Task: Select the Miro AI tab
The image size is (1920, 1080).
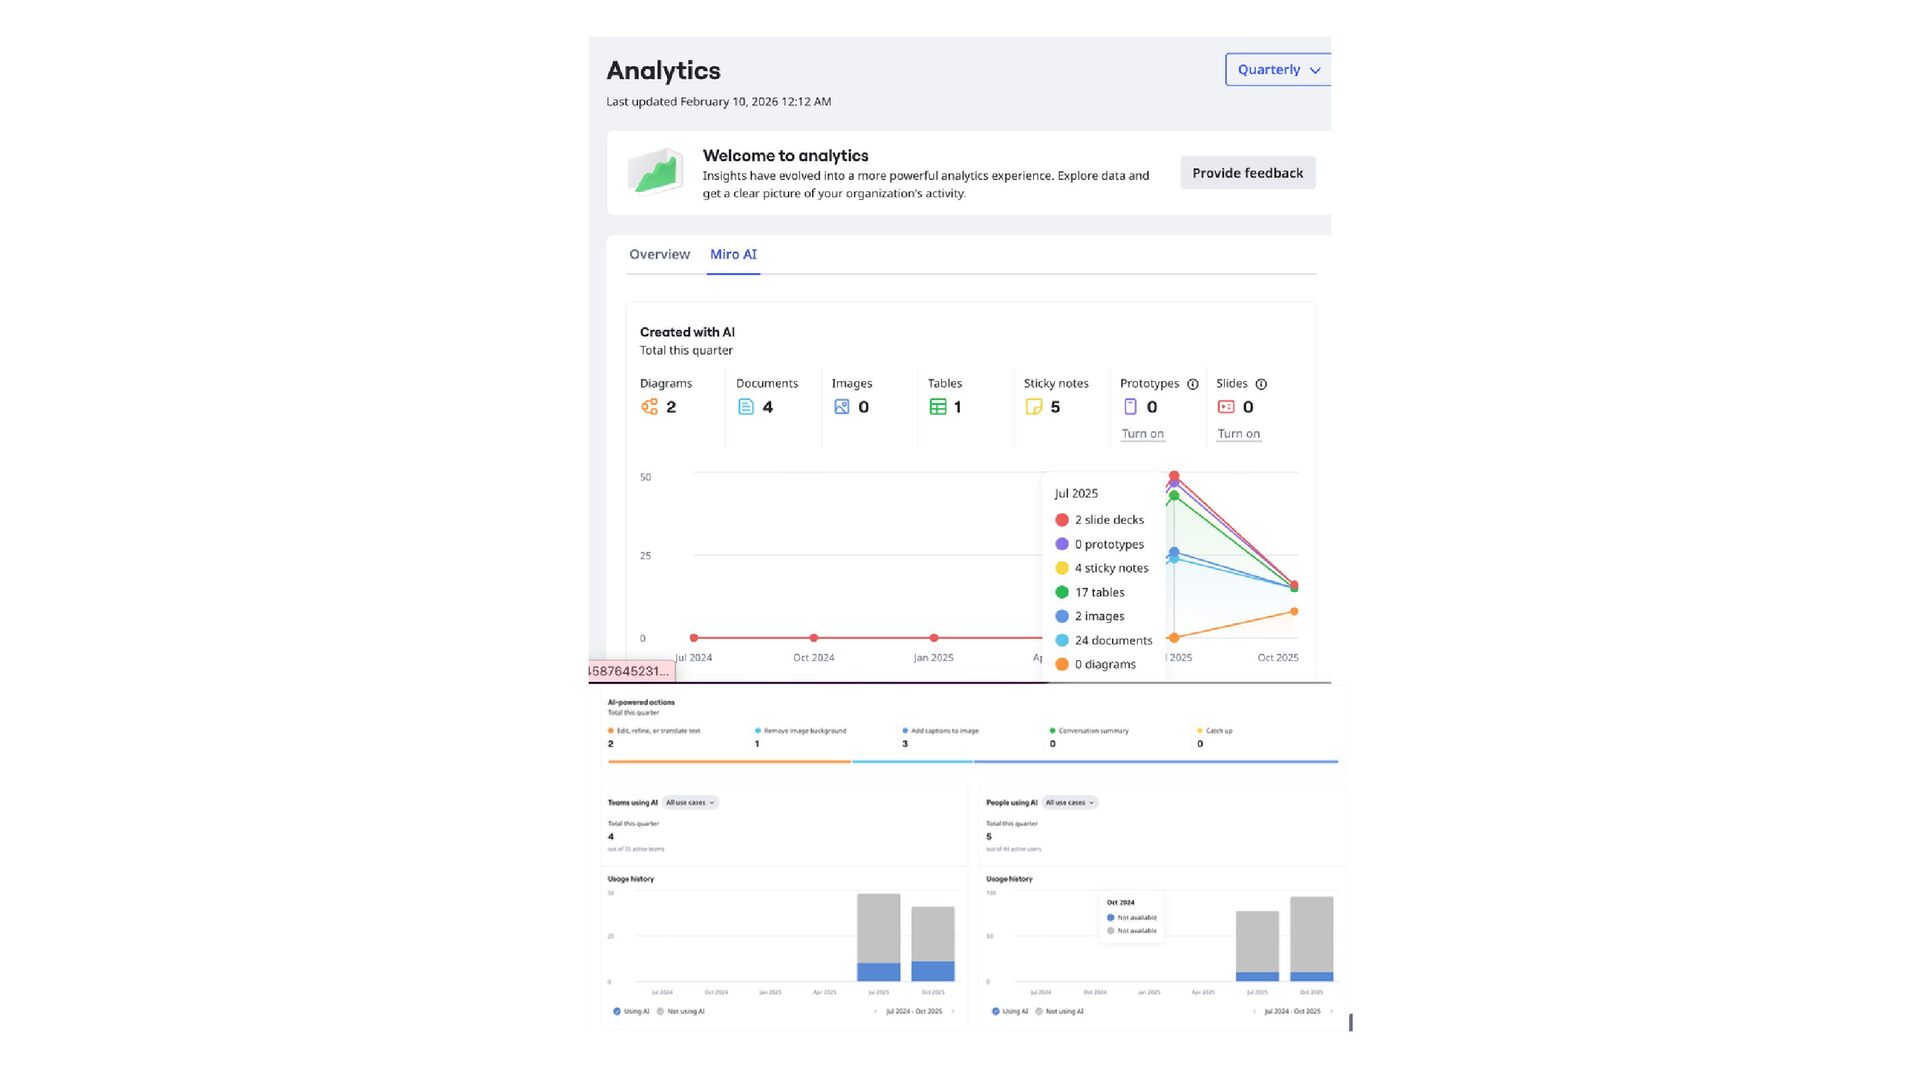Action: 733,254
